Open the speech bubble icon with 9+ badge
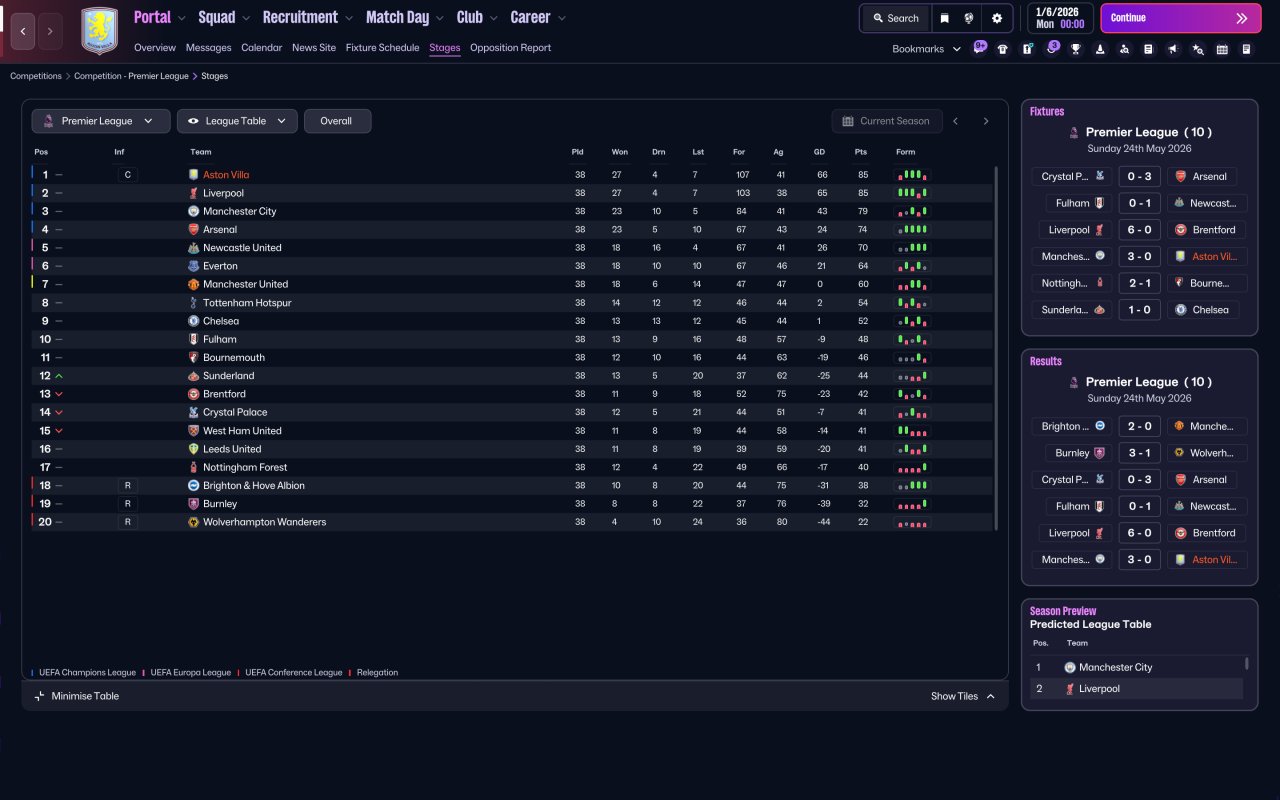This screenshot has width=1280, height=800. (979, 48)
